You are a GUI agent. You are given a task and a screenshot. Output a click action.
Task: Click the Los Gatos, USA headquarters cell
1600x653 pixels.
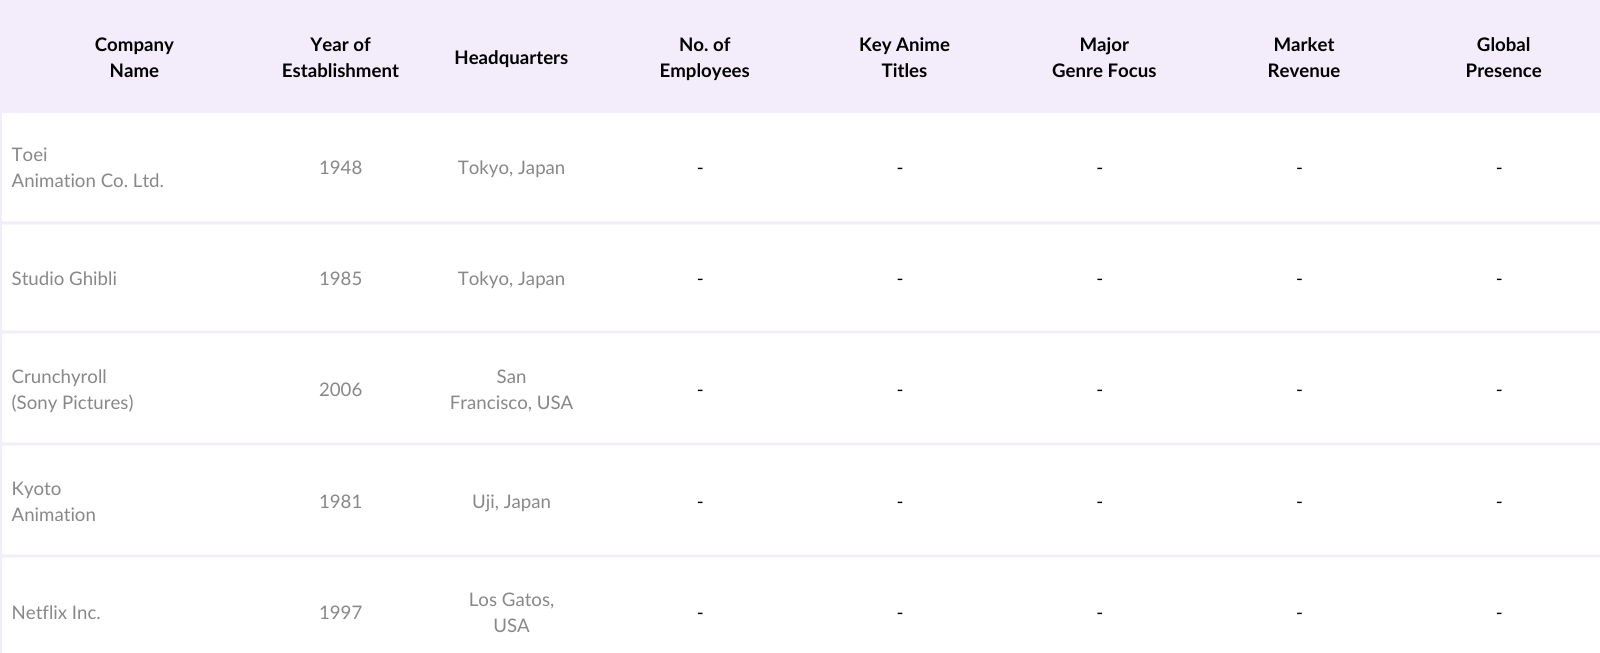click(511, 613)
